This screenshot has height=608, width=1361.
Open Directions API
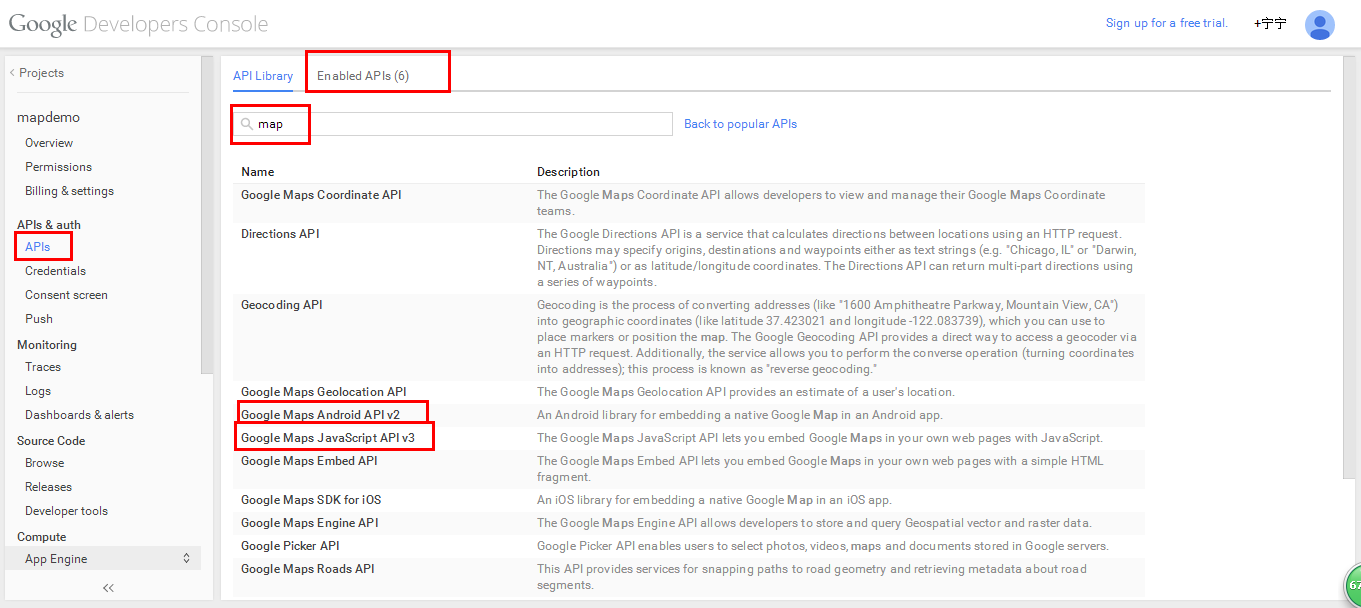(281, 234)
